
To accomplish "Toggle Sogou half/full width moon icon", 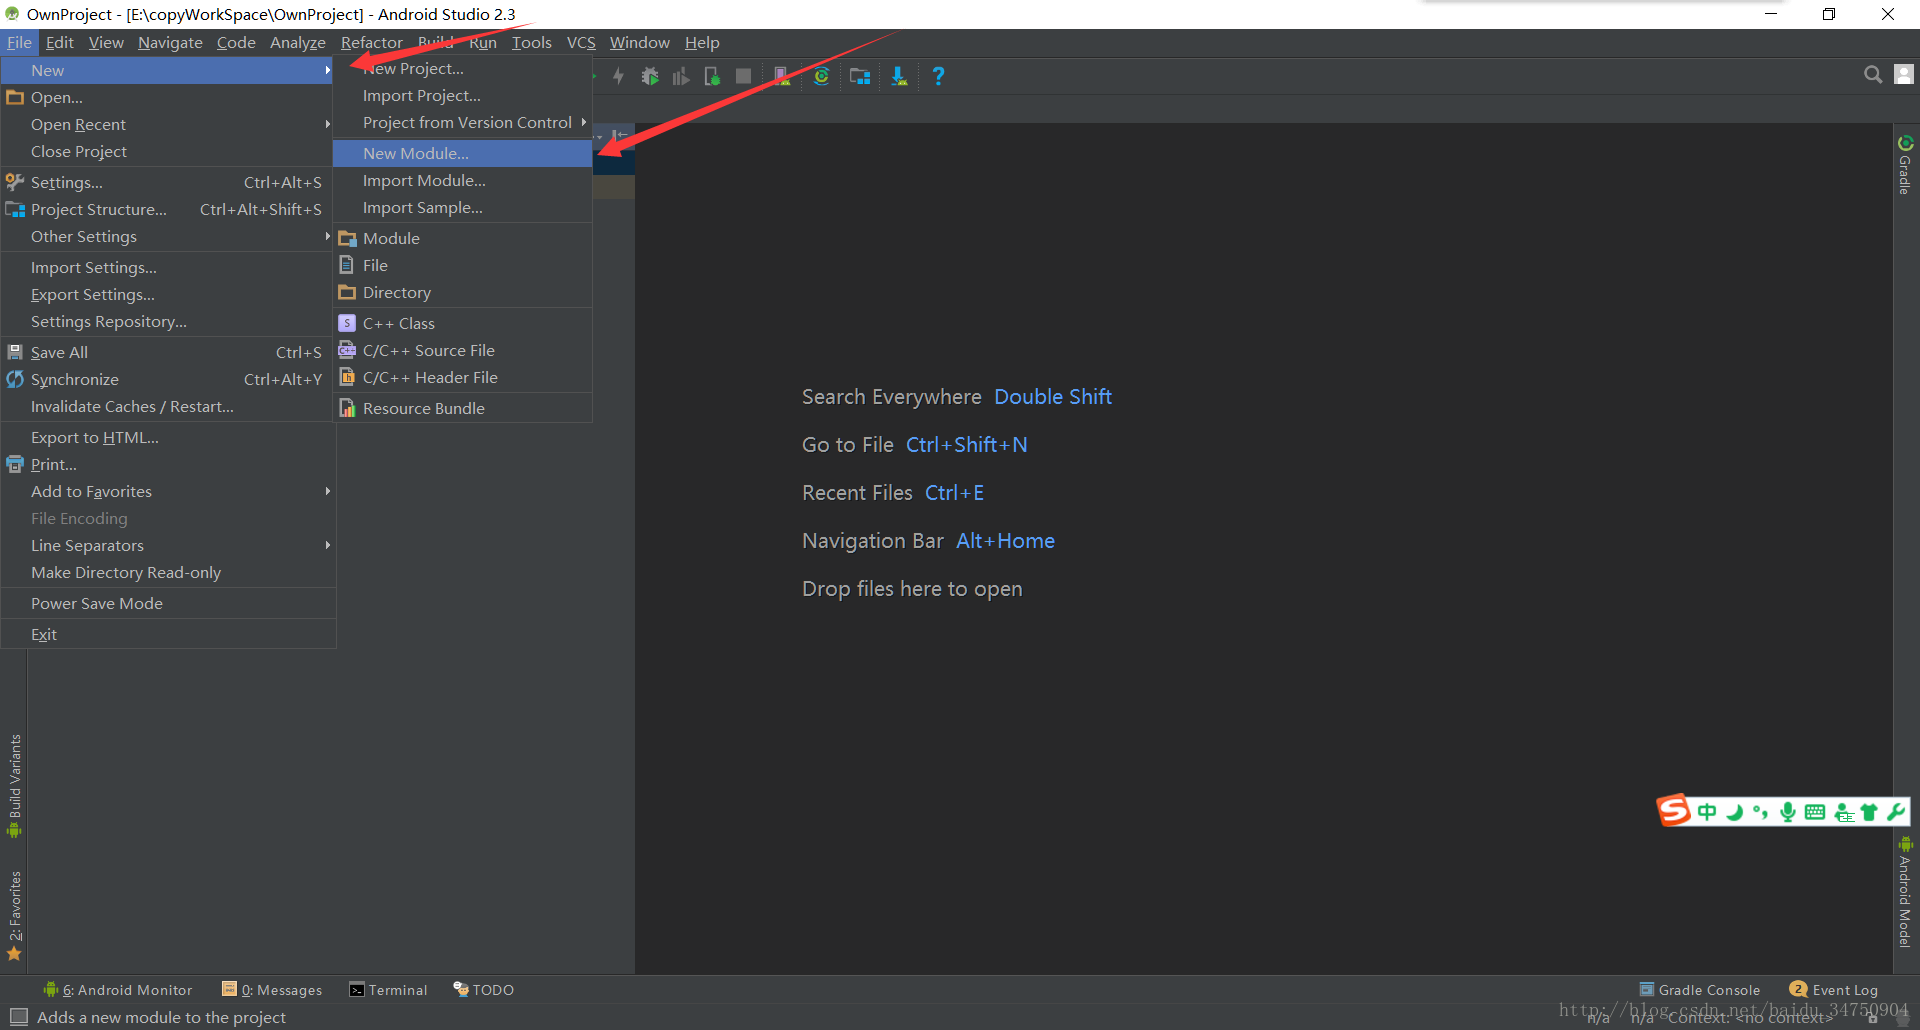I will coord(1735,812).
